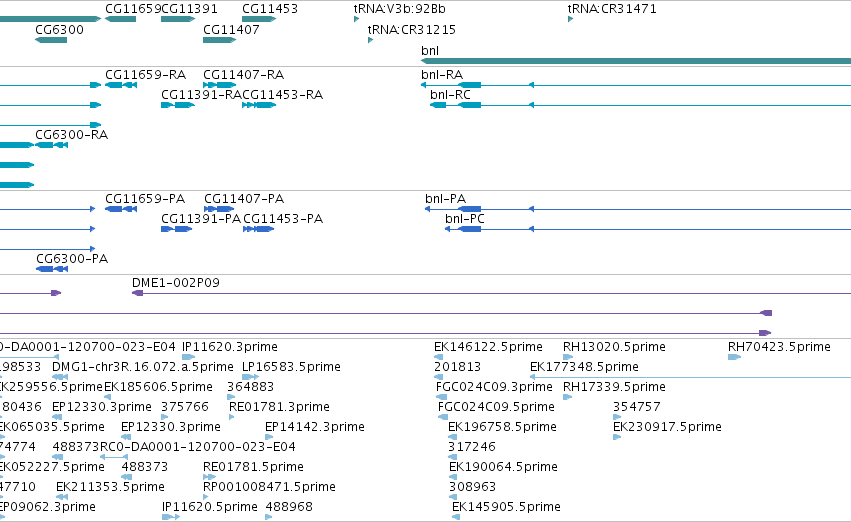851x522 pixels.
Task: Click the 488968 feature label
Action: point(289,507)
